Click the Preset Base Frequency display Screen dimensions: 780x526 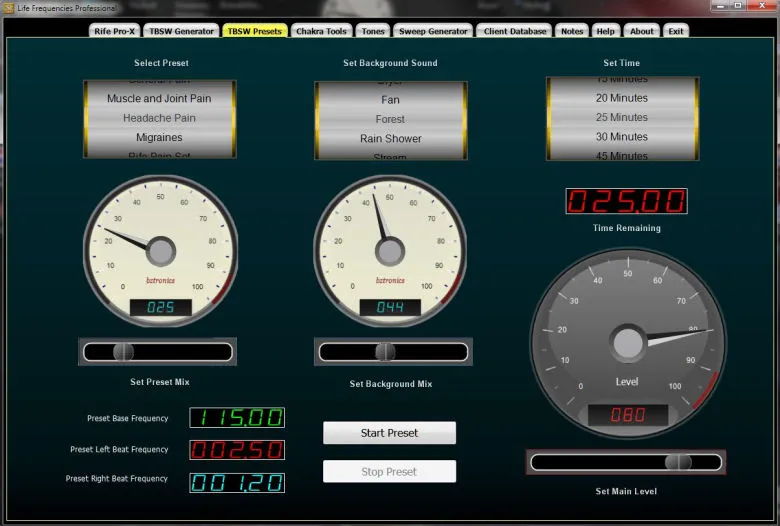tap(237, 418)
